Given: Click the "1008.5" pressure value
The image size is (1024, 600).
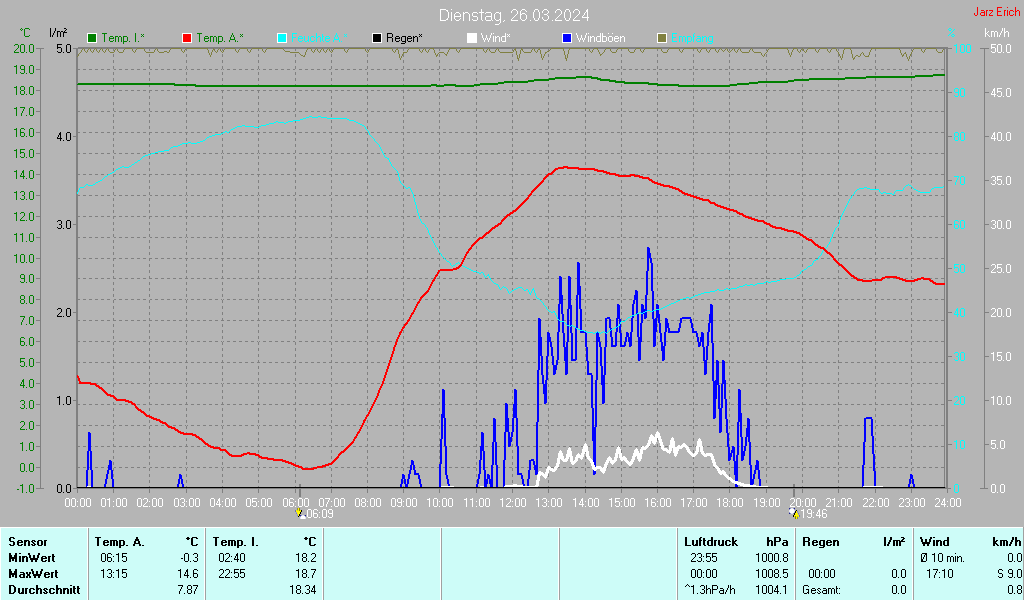Looking at the screenshot, I should (772, 574).
